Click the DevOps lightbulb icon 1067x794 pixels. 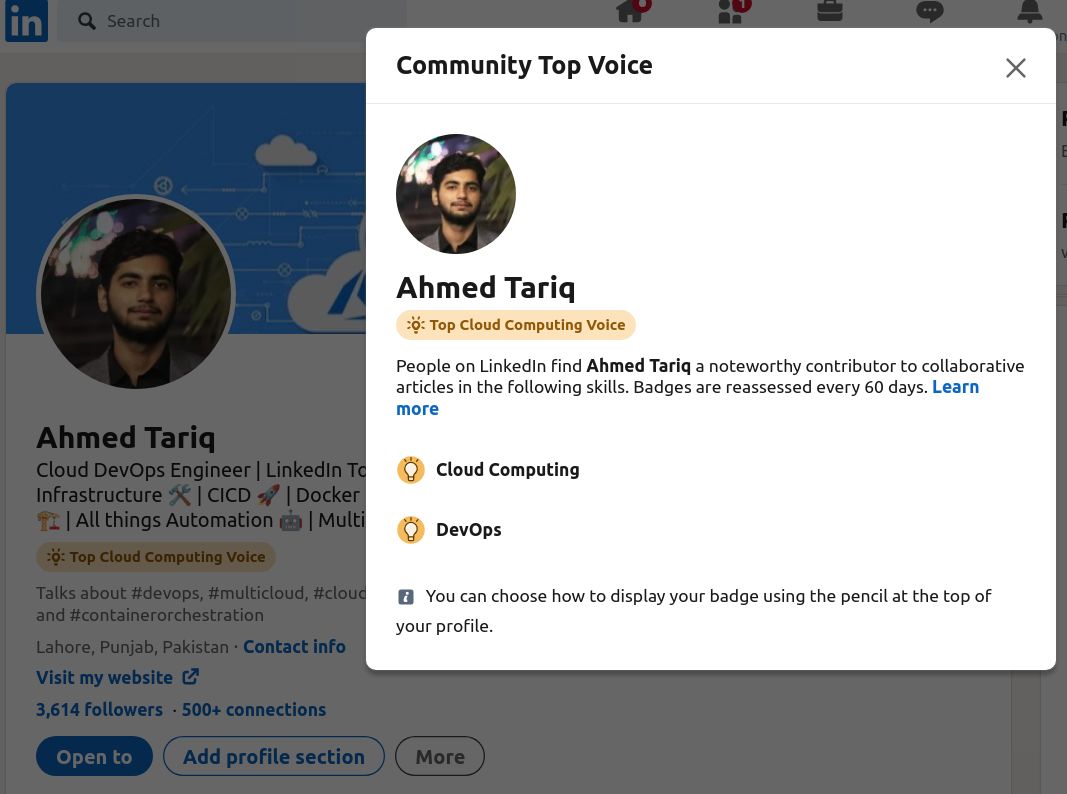click(410, 529)
